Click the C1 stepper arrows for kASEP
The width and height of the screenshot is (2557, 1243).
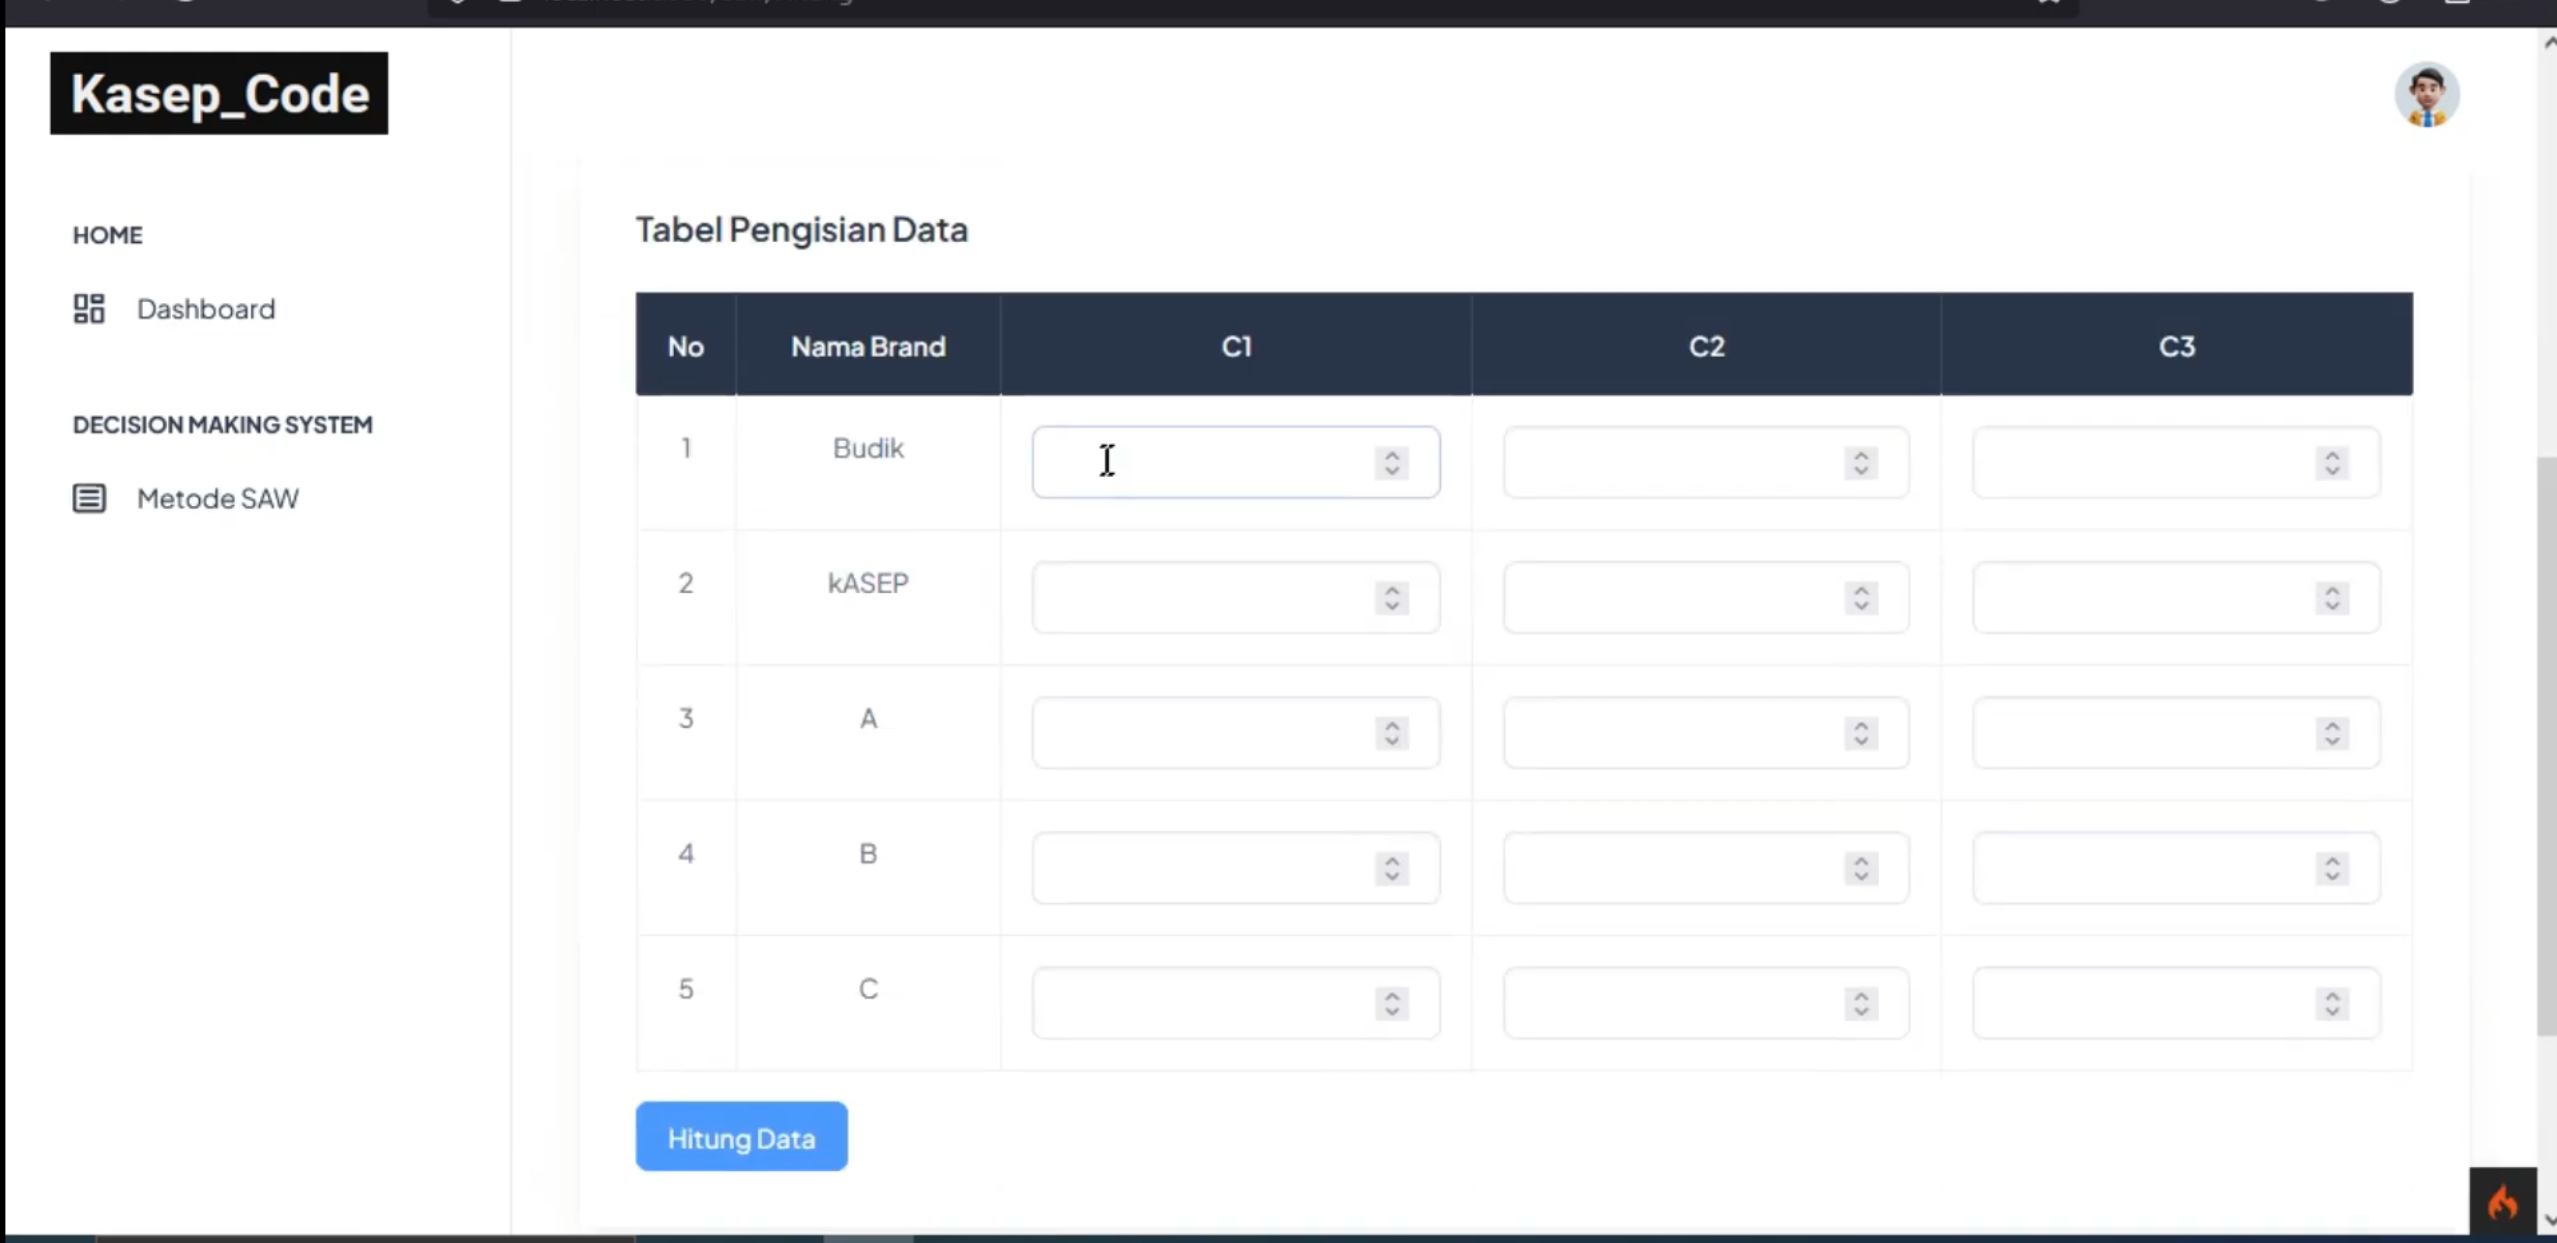click(x=1392, y=597)
